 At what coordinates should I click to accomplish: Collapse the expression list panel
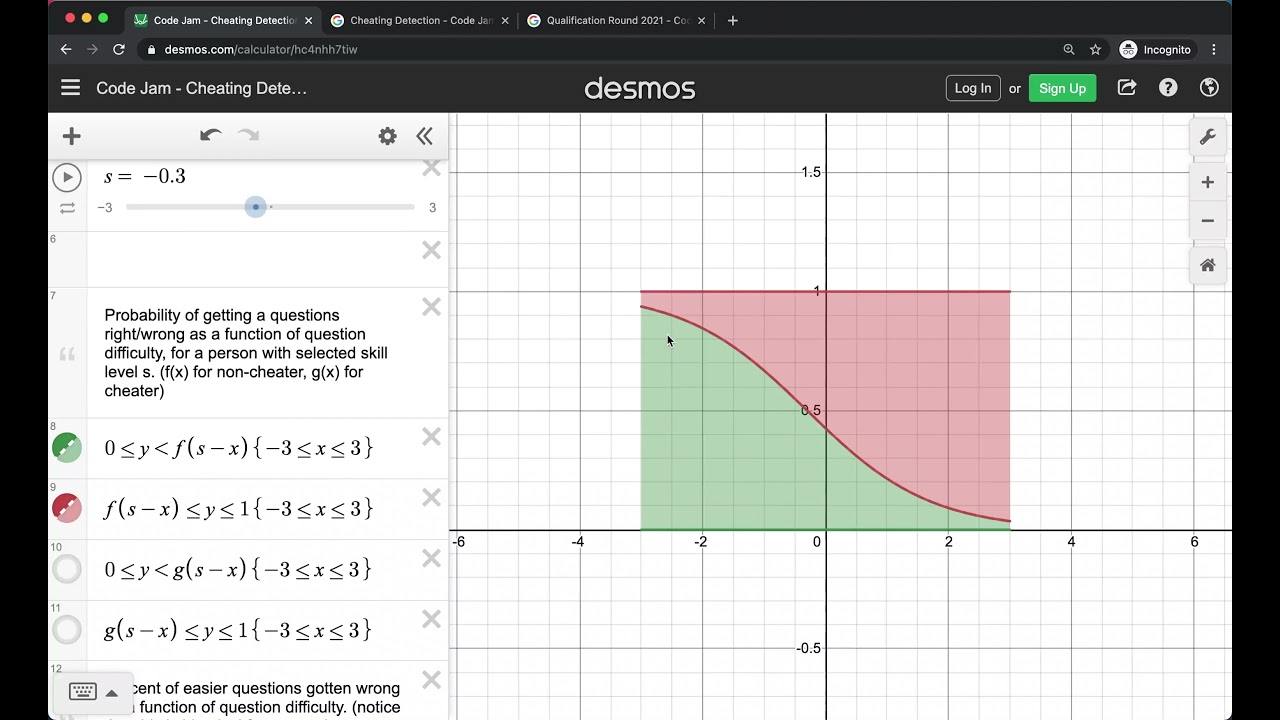point(425,136)
